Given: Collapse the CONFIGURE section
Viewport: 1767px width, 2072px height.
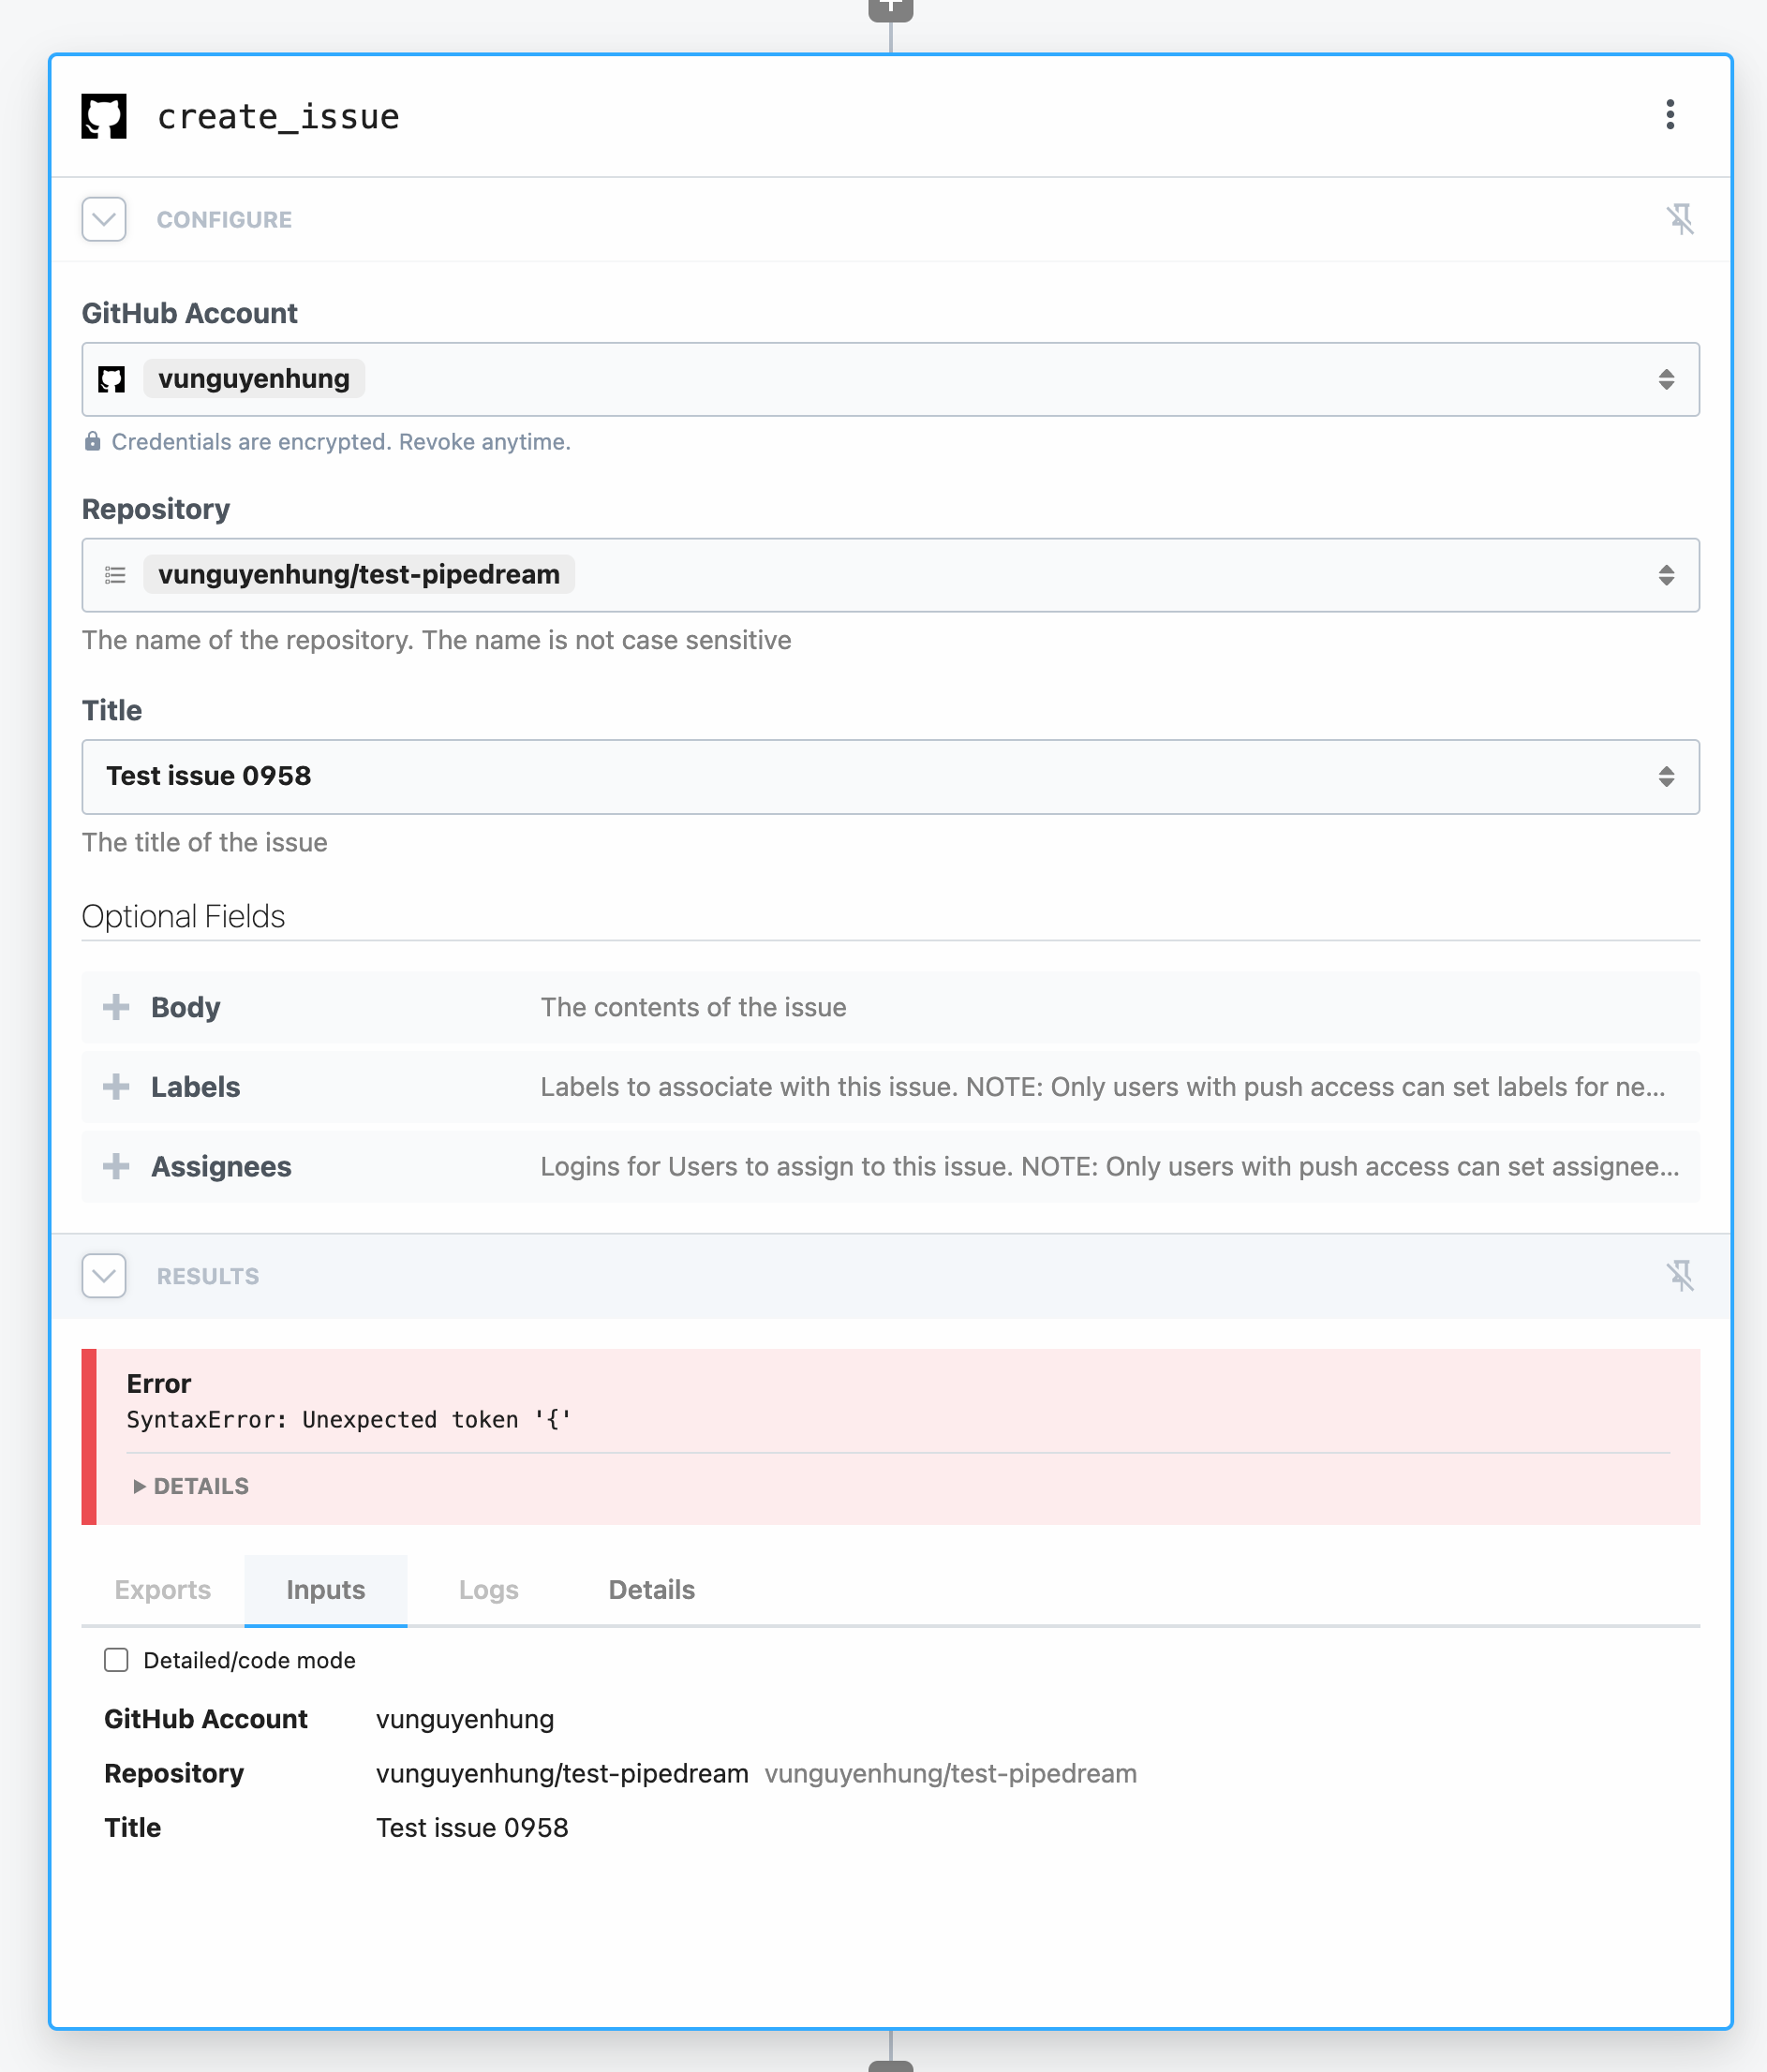Looking at the screenshot, I should tap(103, 219).
